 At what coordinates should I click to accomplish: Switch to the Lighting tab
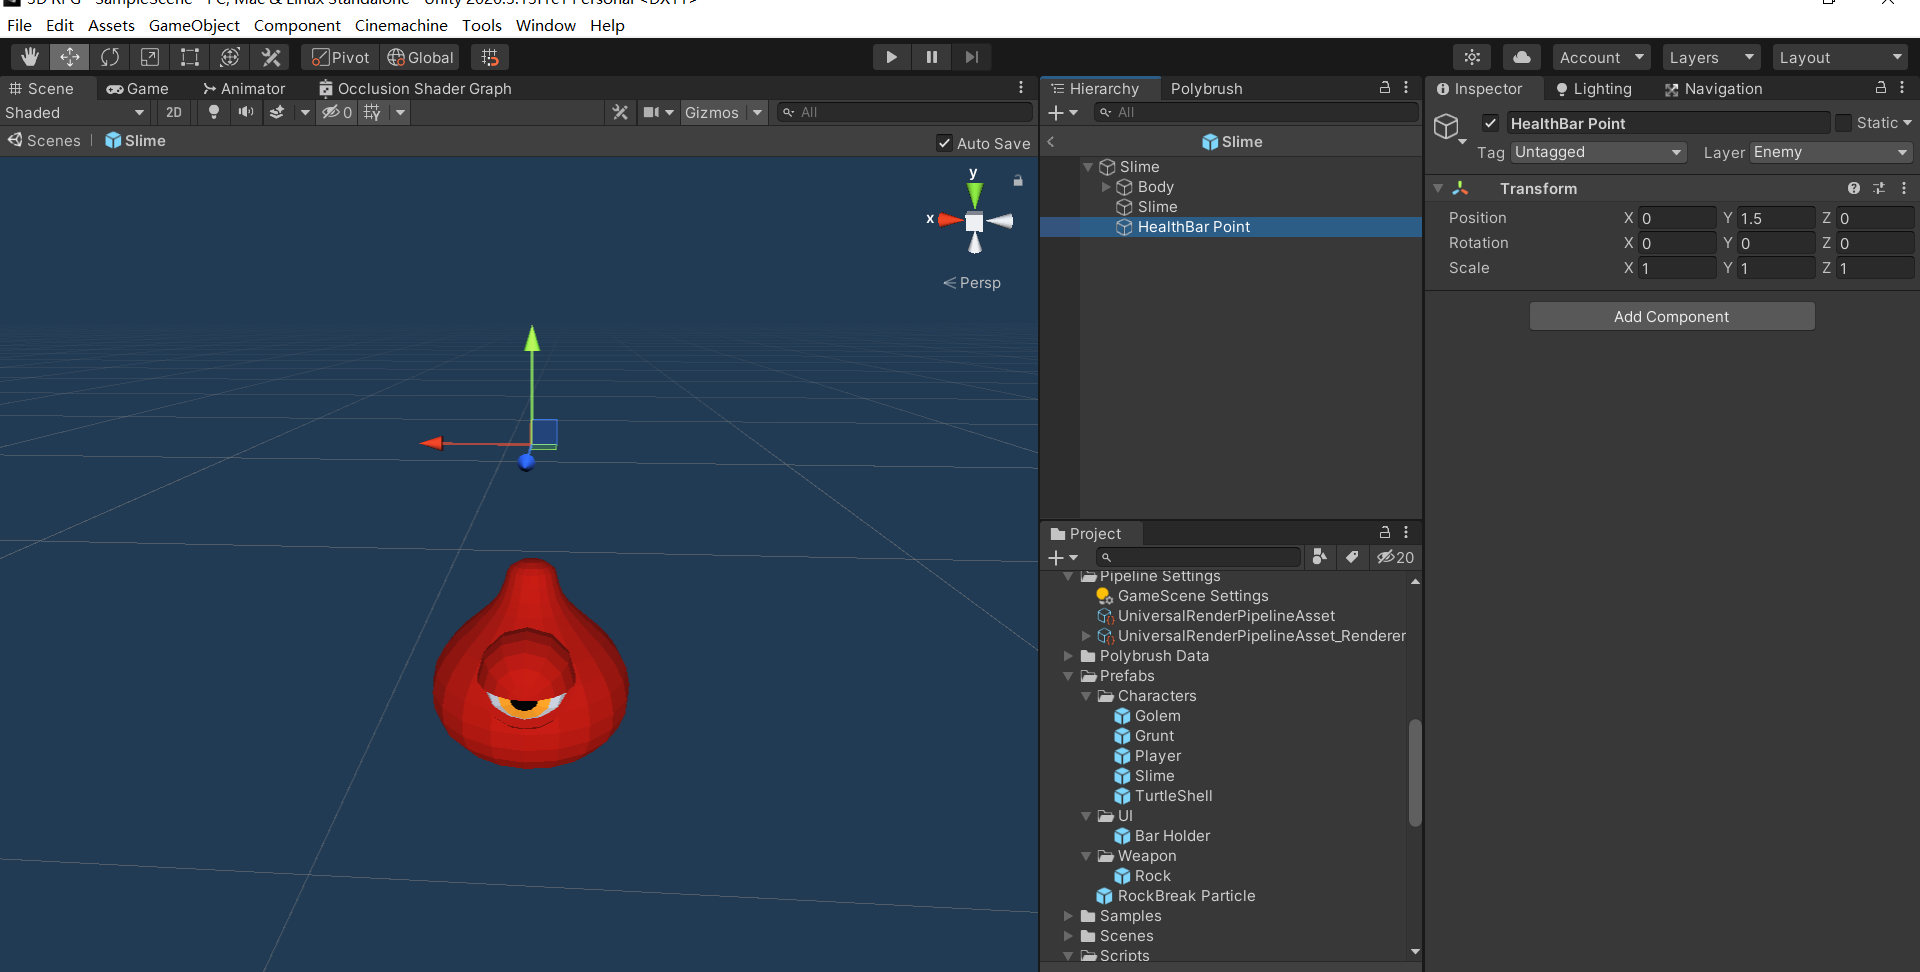click(1593, 88)
